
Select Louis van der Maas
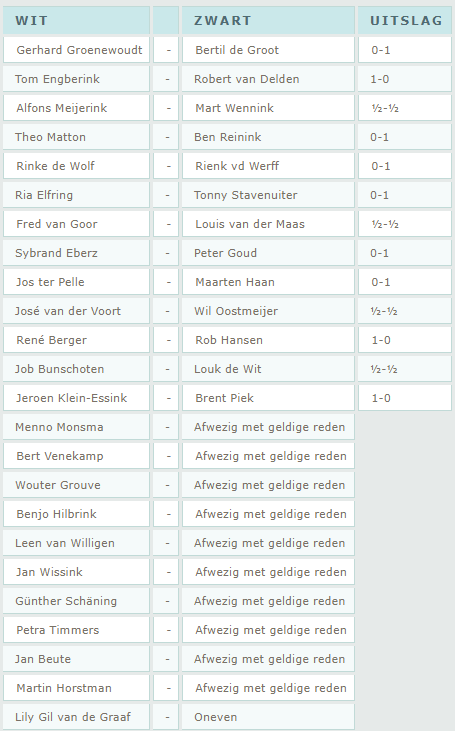250,224
